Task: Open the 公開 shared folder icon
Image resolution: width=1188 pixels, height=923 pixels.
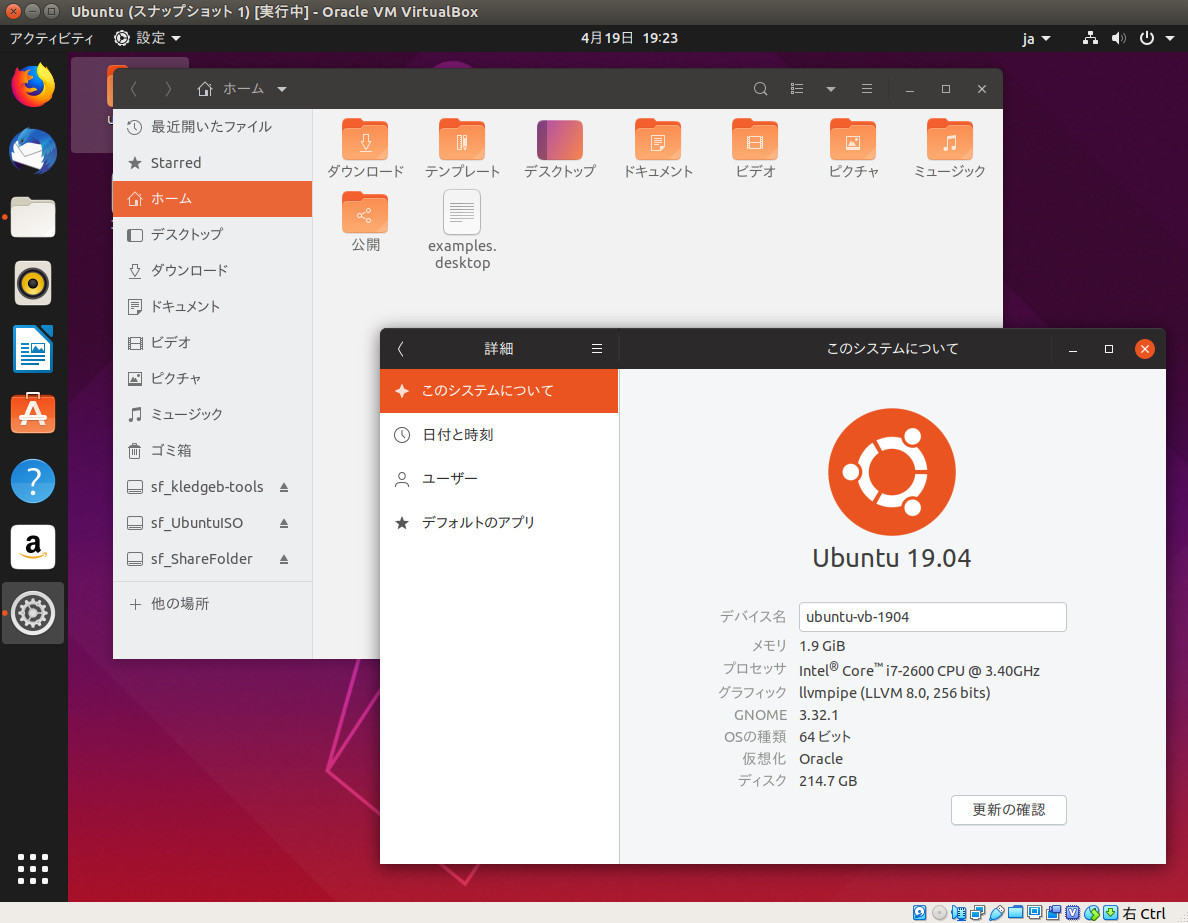Action: [x=365, y=213]
